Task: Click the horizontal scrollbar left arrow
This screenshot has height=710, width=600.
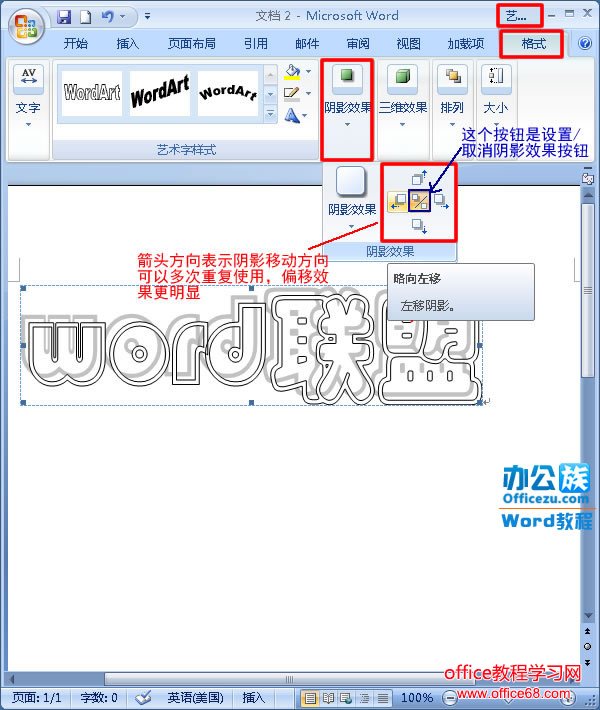Action: (x=12, y=679)
